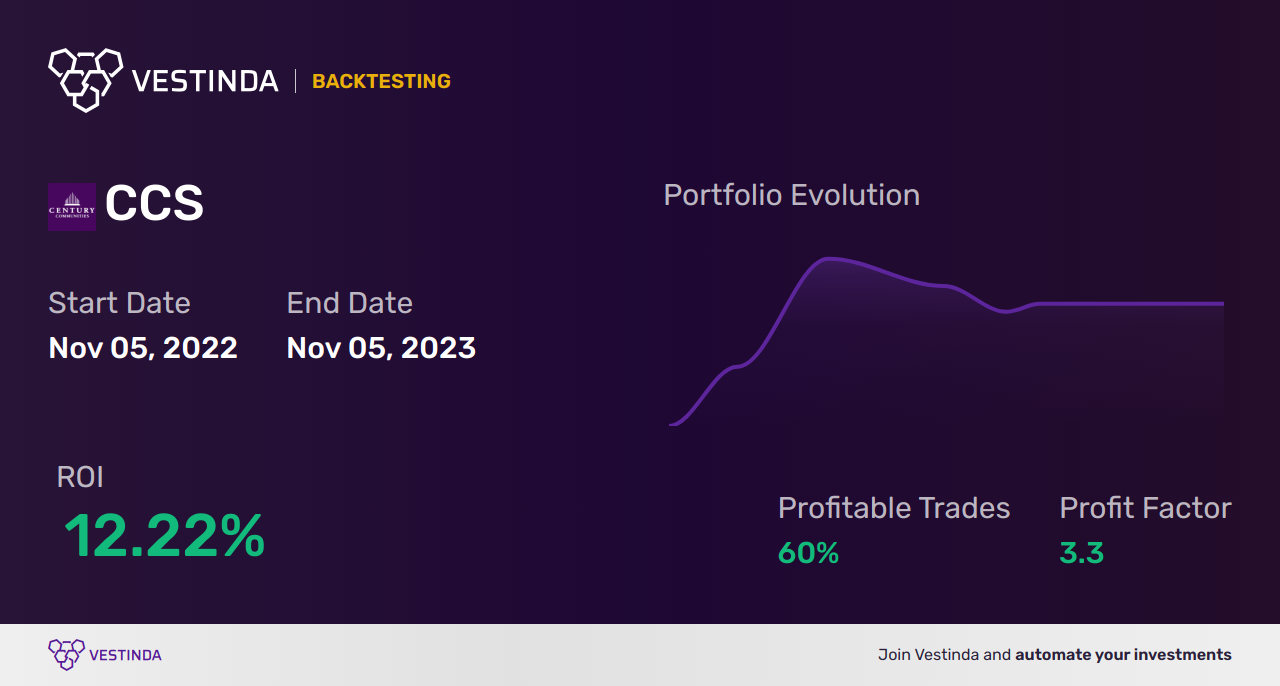Screen dimensions: 1280x686
Task: Select the VESTINDA wordmark in the header
Action: pyautogui.click(x=205, y=81)
